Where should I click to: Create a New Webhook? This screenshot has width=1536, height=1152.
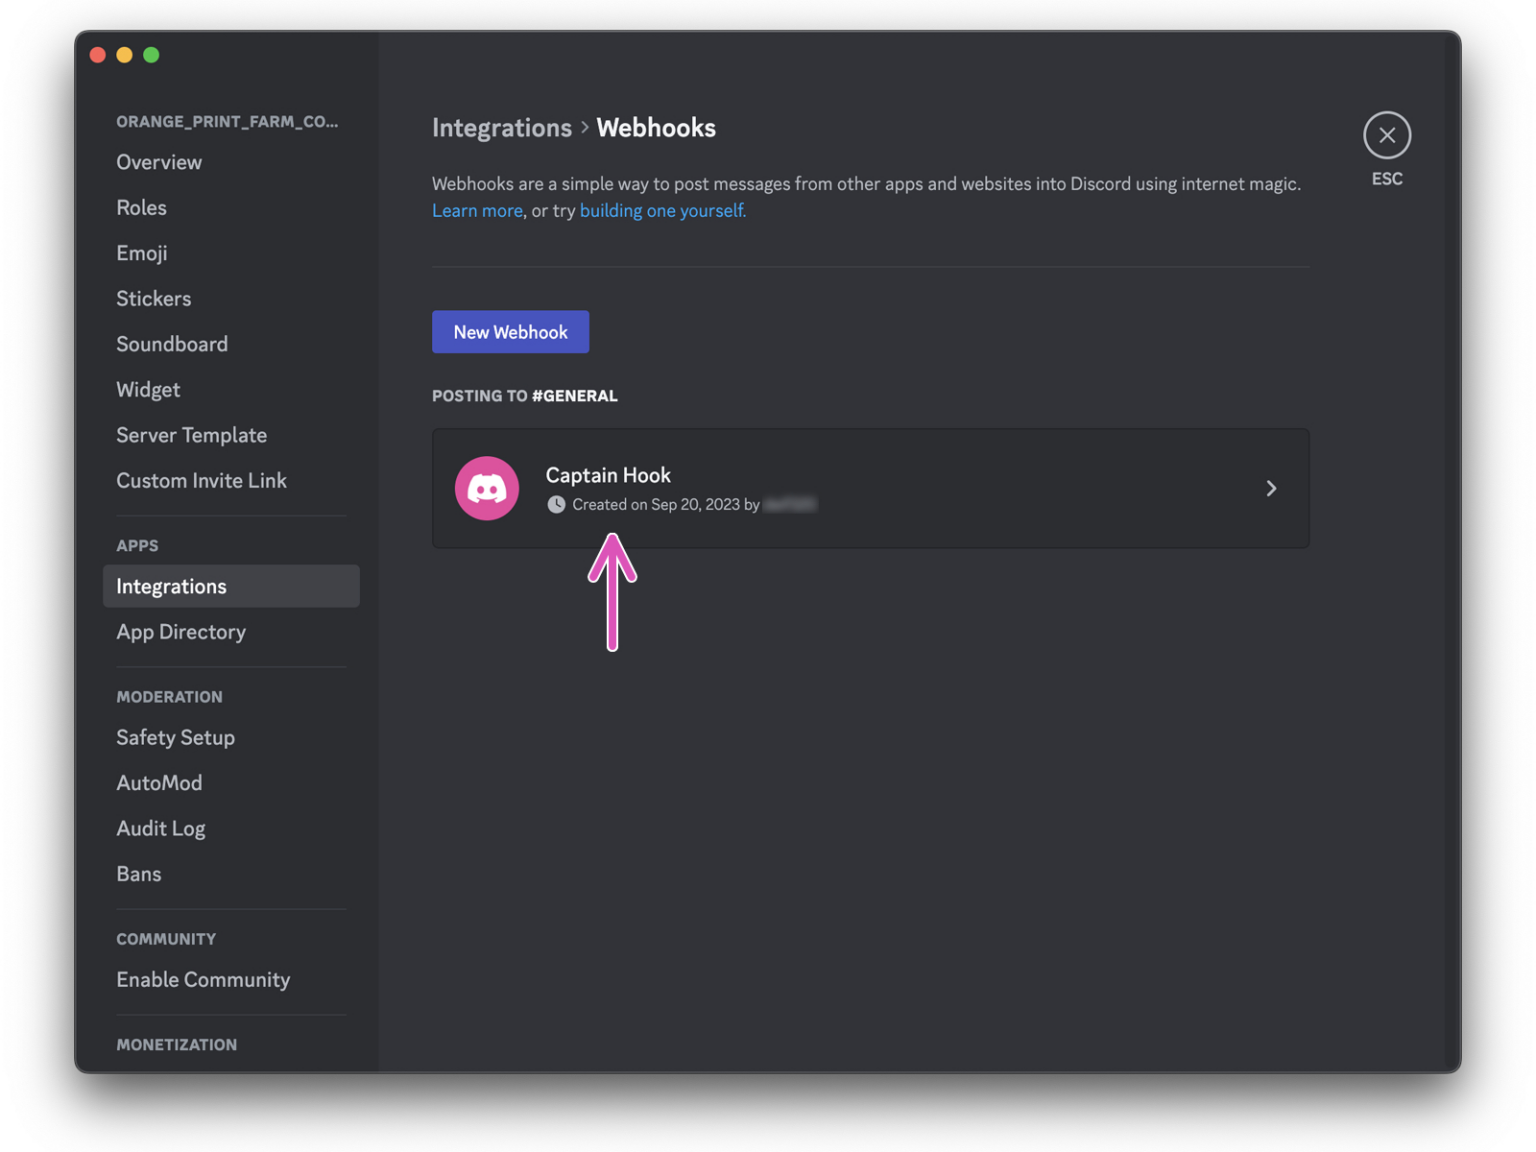(510, 331)
